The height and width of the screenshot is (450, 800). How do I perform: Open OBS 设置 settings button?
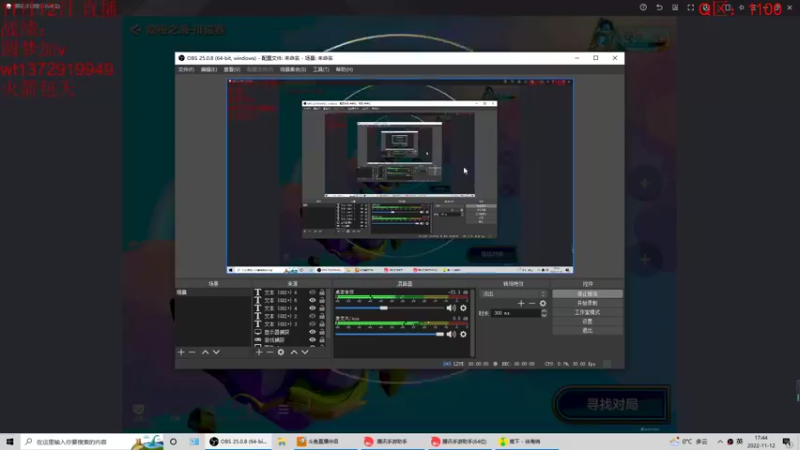pos(587,321)
